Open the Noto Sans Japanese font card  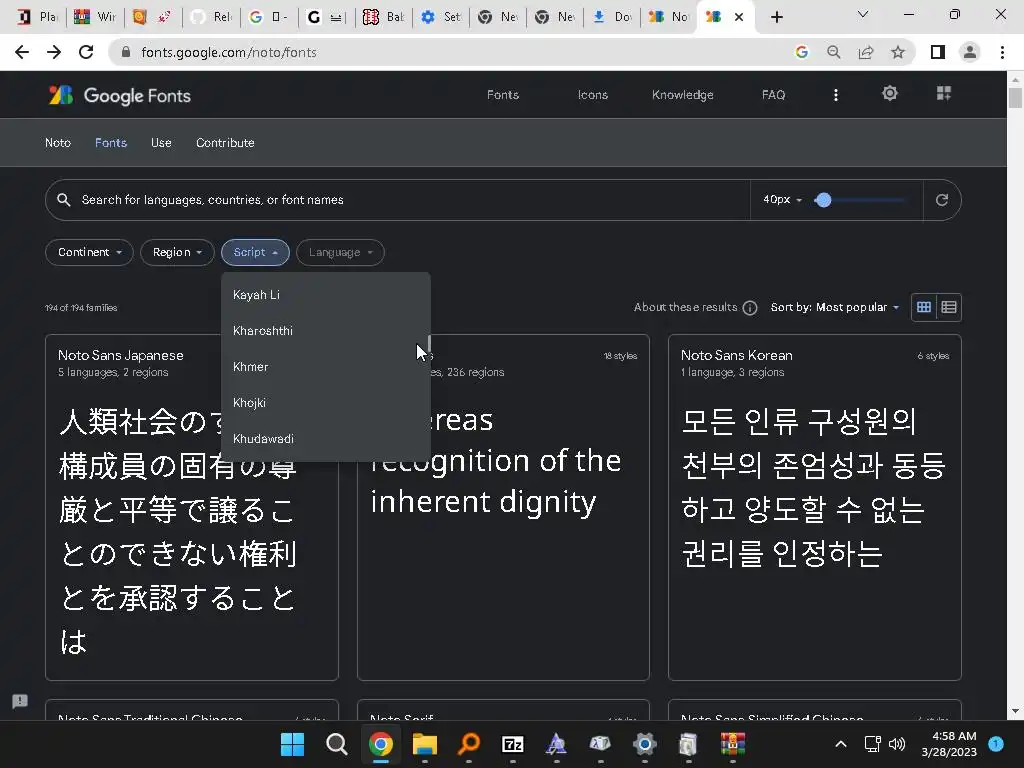(192, 507)
